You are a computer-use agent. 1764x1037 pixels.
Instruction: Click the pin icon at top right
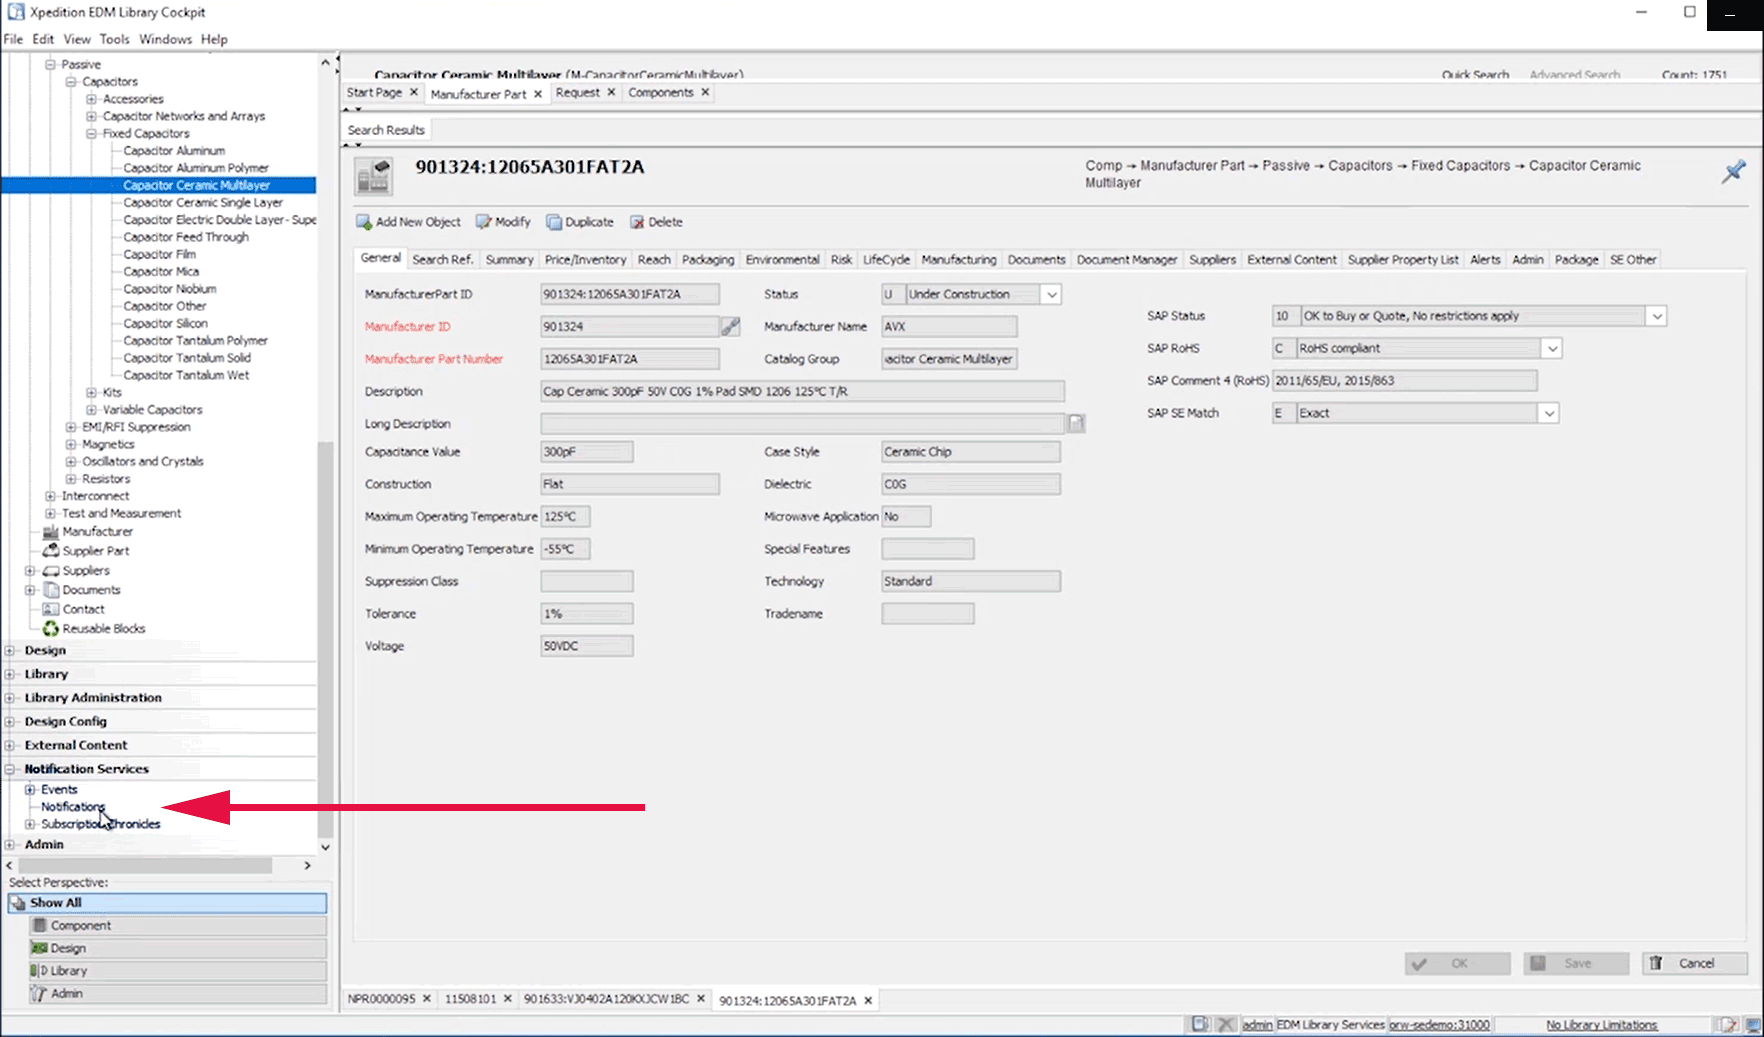(1733, 171)
